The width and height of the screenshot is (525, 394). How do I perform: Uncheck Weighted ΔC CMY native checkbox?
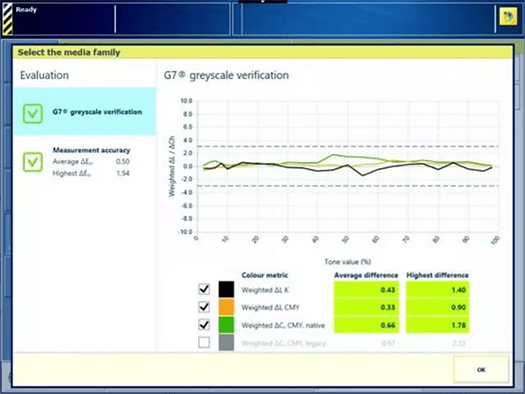[204, 325]
